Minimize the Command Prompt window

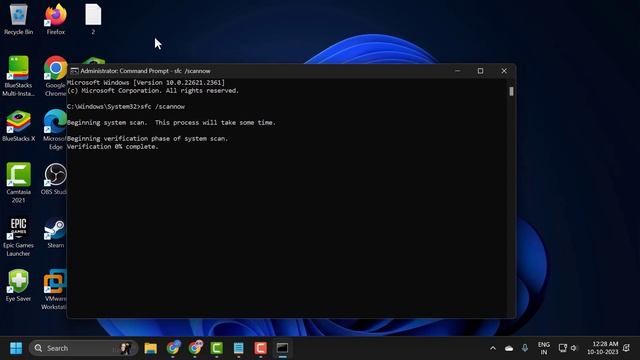458,71
